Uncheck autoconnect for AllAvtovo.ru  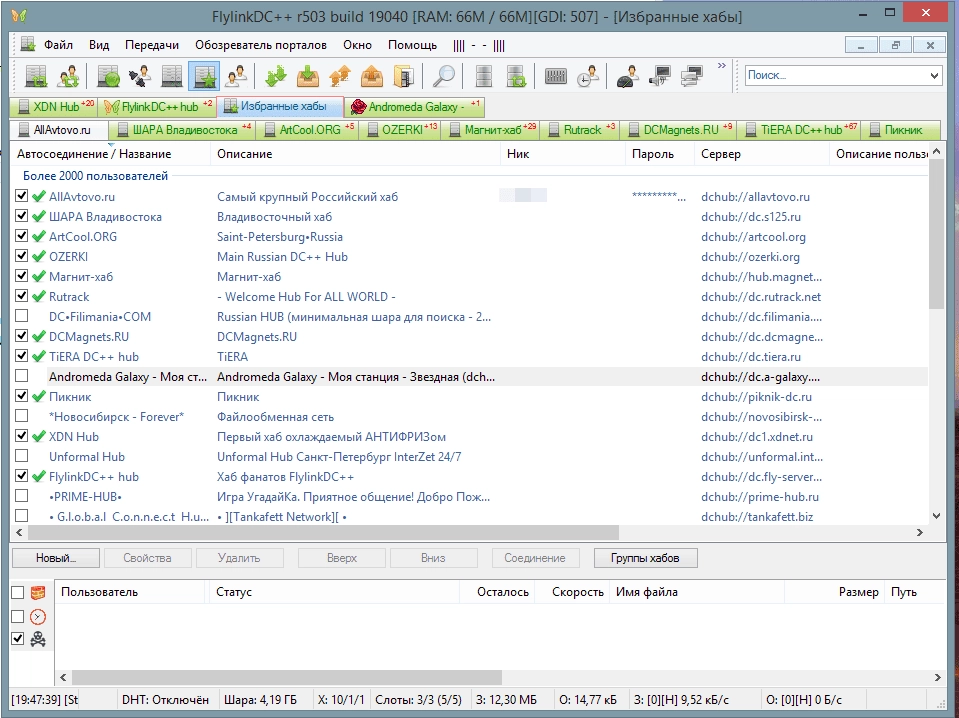(21, 196)
